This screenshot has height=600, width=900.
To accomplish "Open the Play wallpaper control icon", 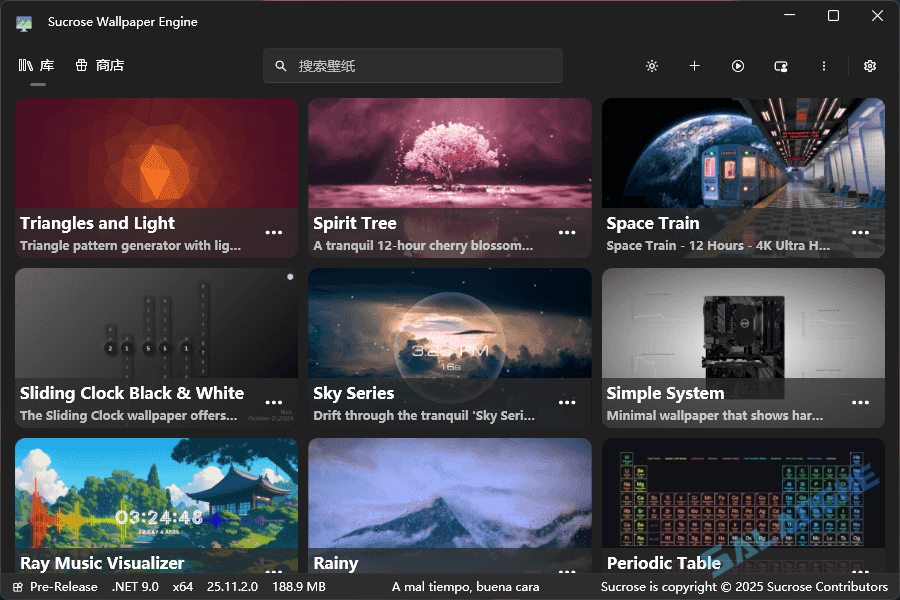I will pos(738,66).
